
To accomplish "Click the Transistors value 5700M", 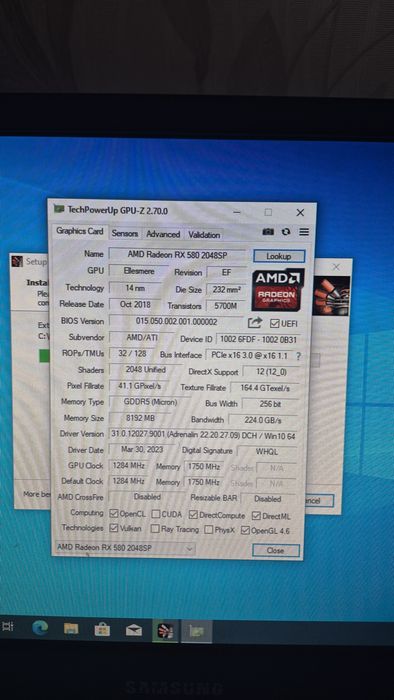I will click(226, 306).
